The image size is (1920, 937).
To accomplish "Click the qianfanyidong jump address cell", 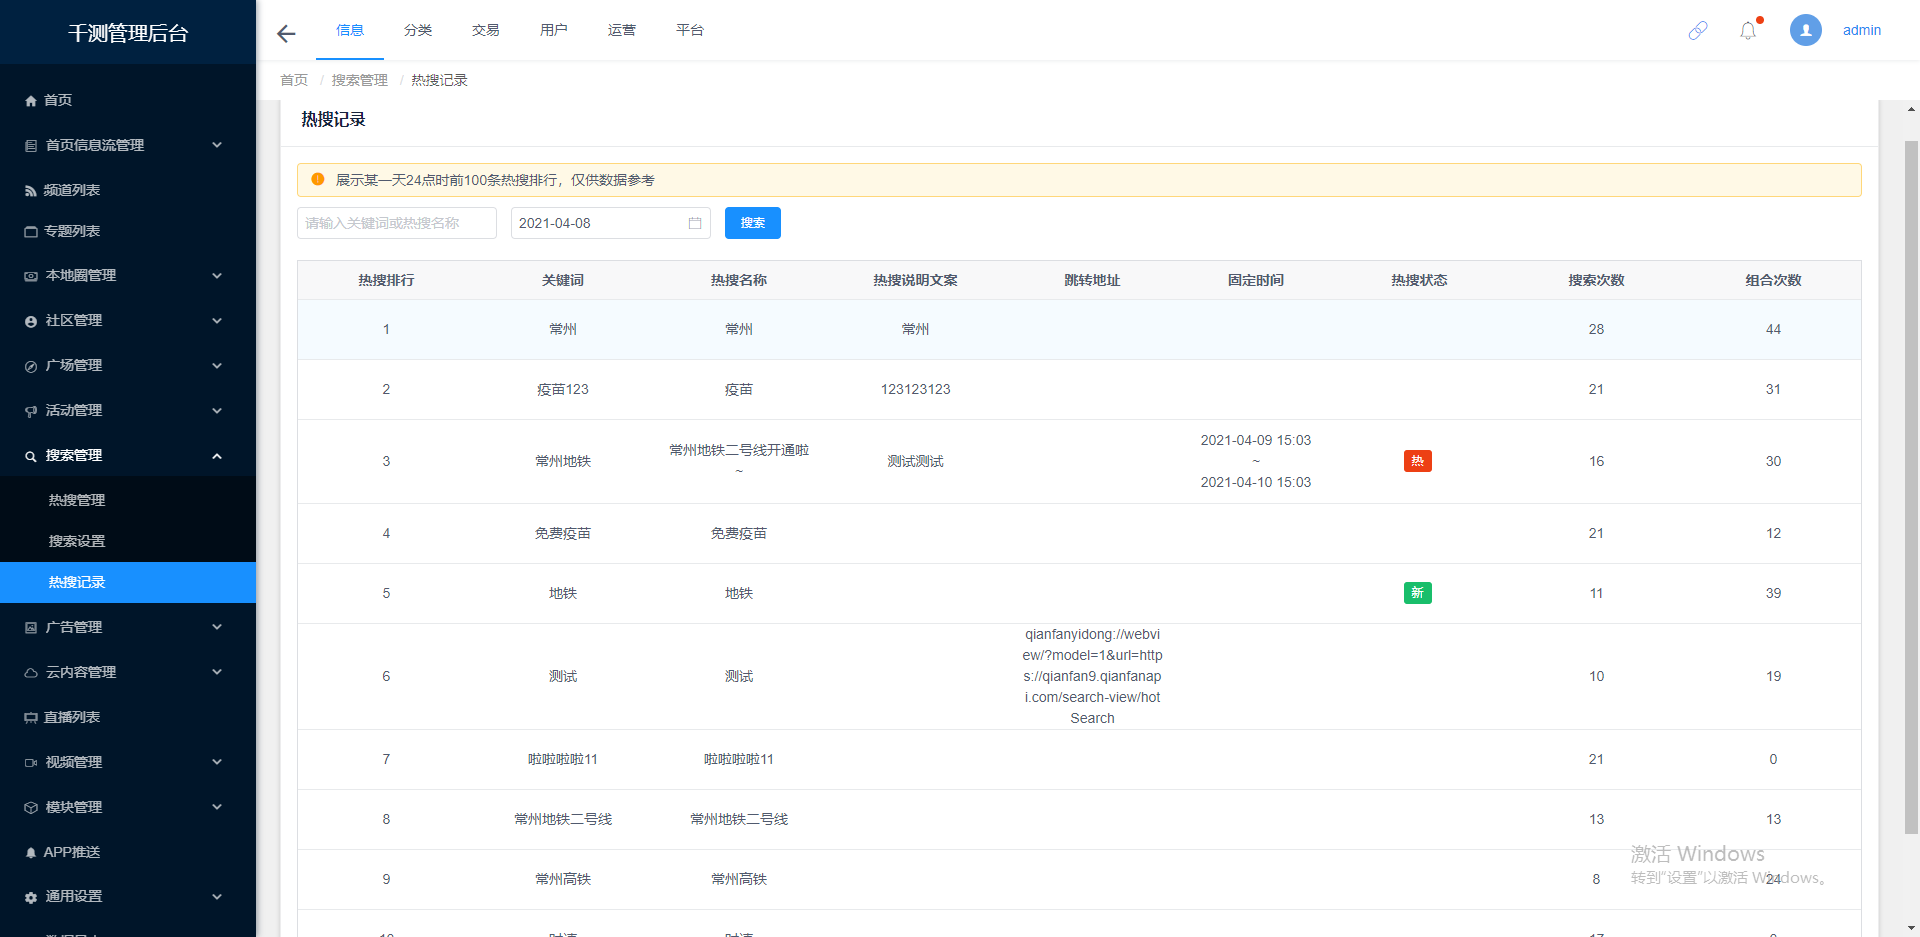I will [x=1092, y=676].
